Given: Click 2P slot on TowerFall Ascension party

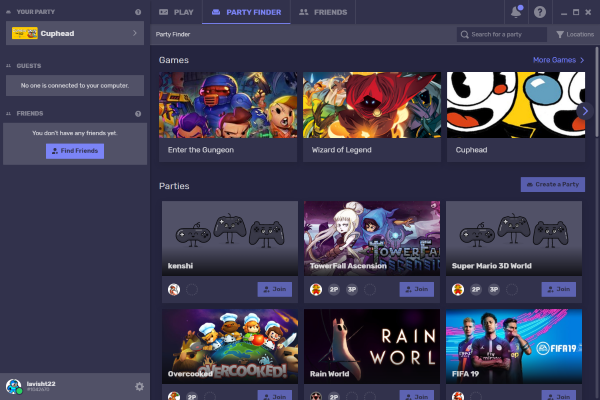Looking at the screenshot, I should click(x=334, y=289).
